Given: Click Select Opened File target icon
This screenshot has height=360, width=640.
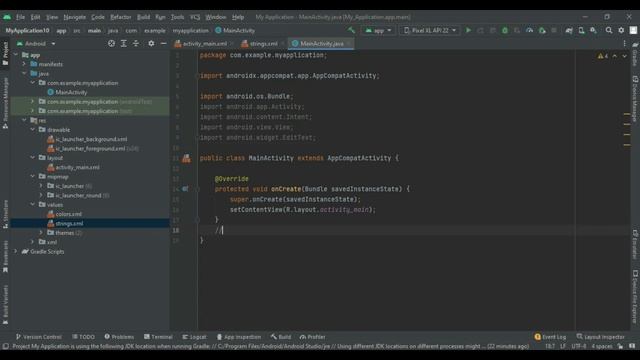Looking at the screenshot, I should pos(111,44).
